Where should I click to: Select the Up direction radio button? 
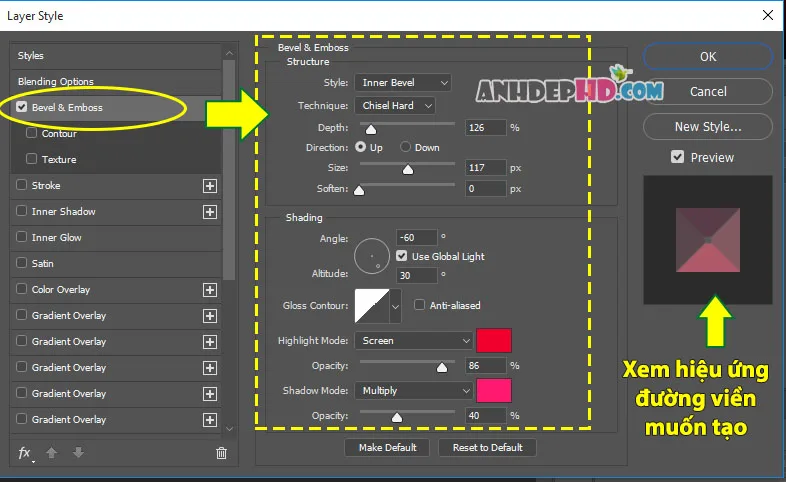[360, 147]
